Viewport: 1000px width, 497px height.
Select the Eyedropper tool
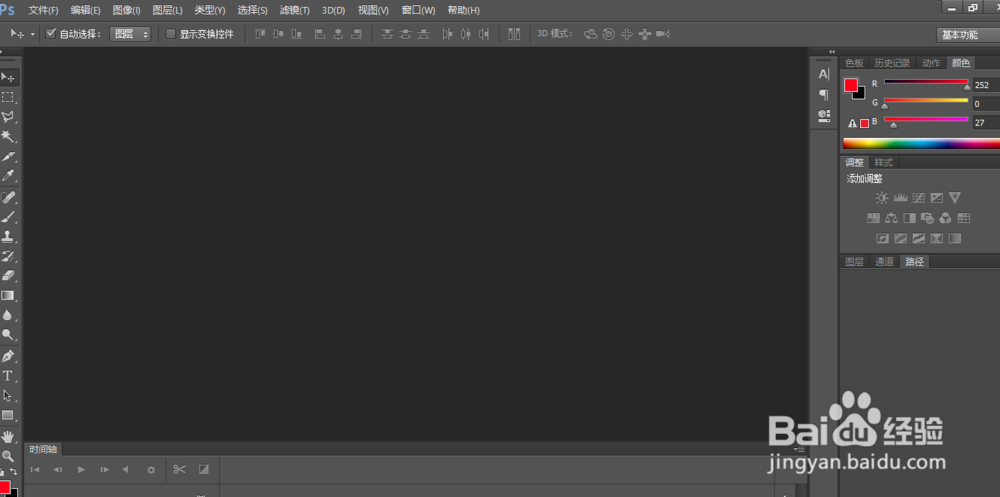[8, 176]
